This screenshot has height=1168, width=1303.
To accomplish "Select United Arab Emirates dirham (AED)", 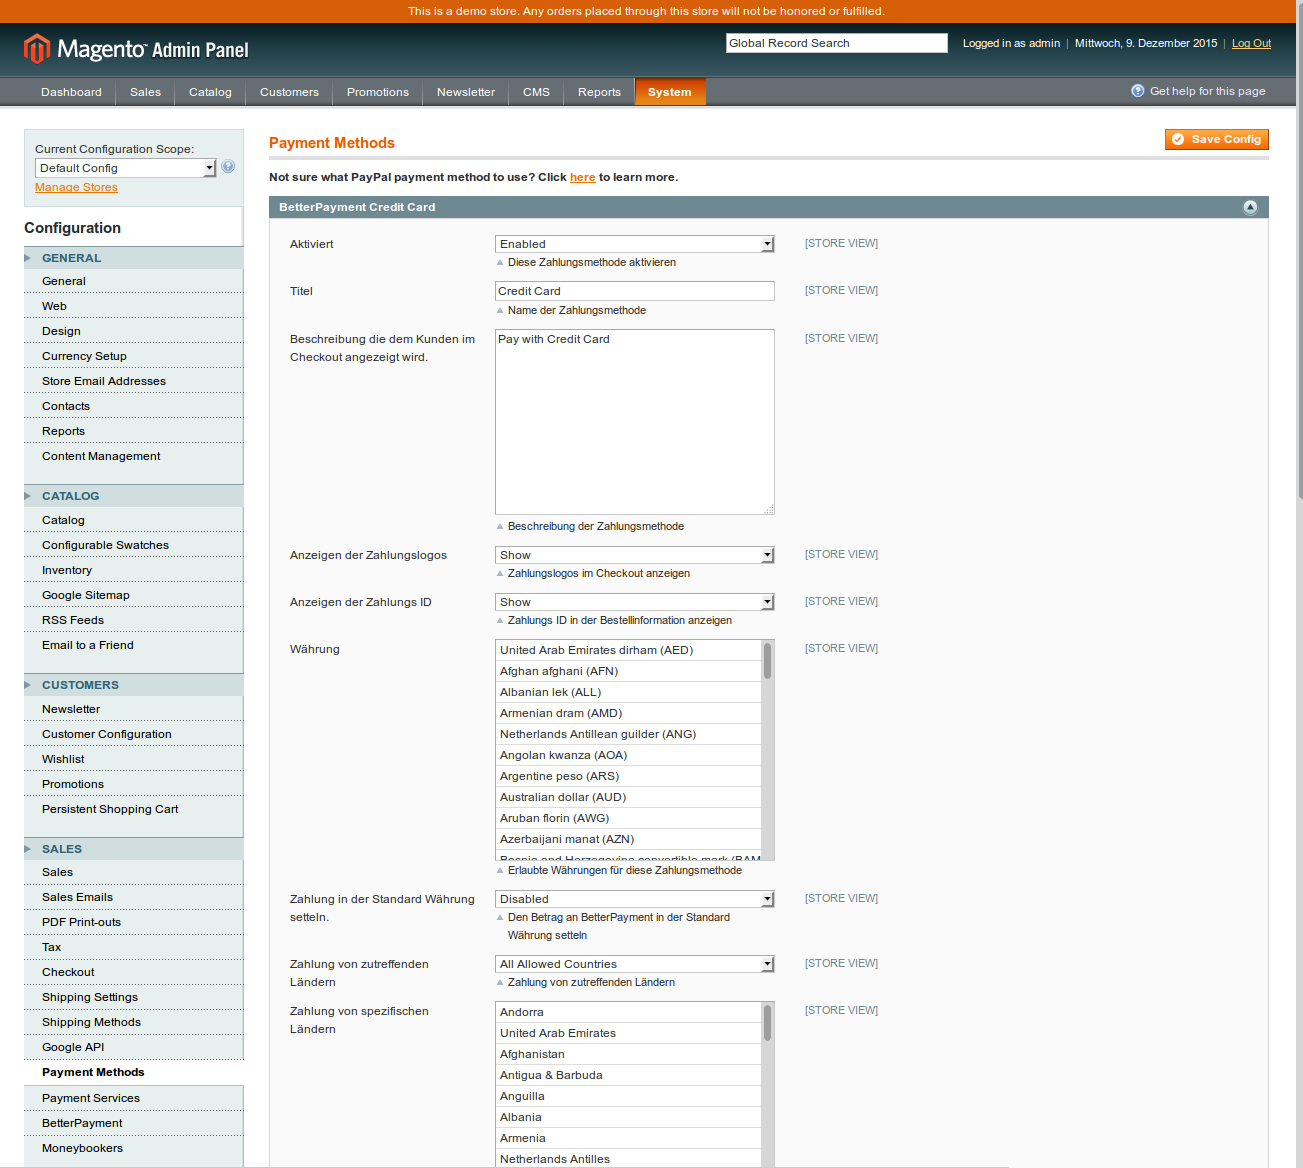I will tap(629, 650).
